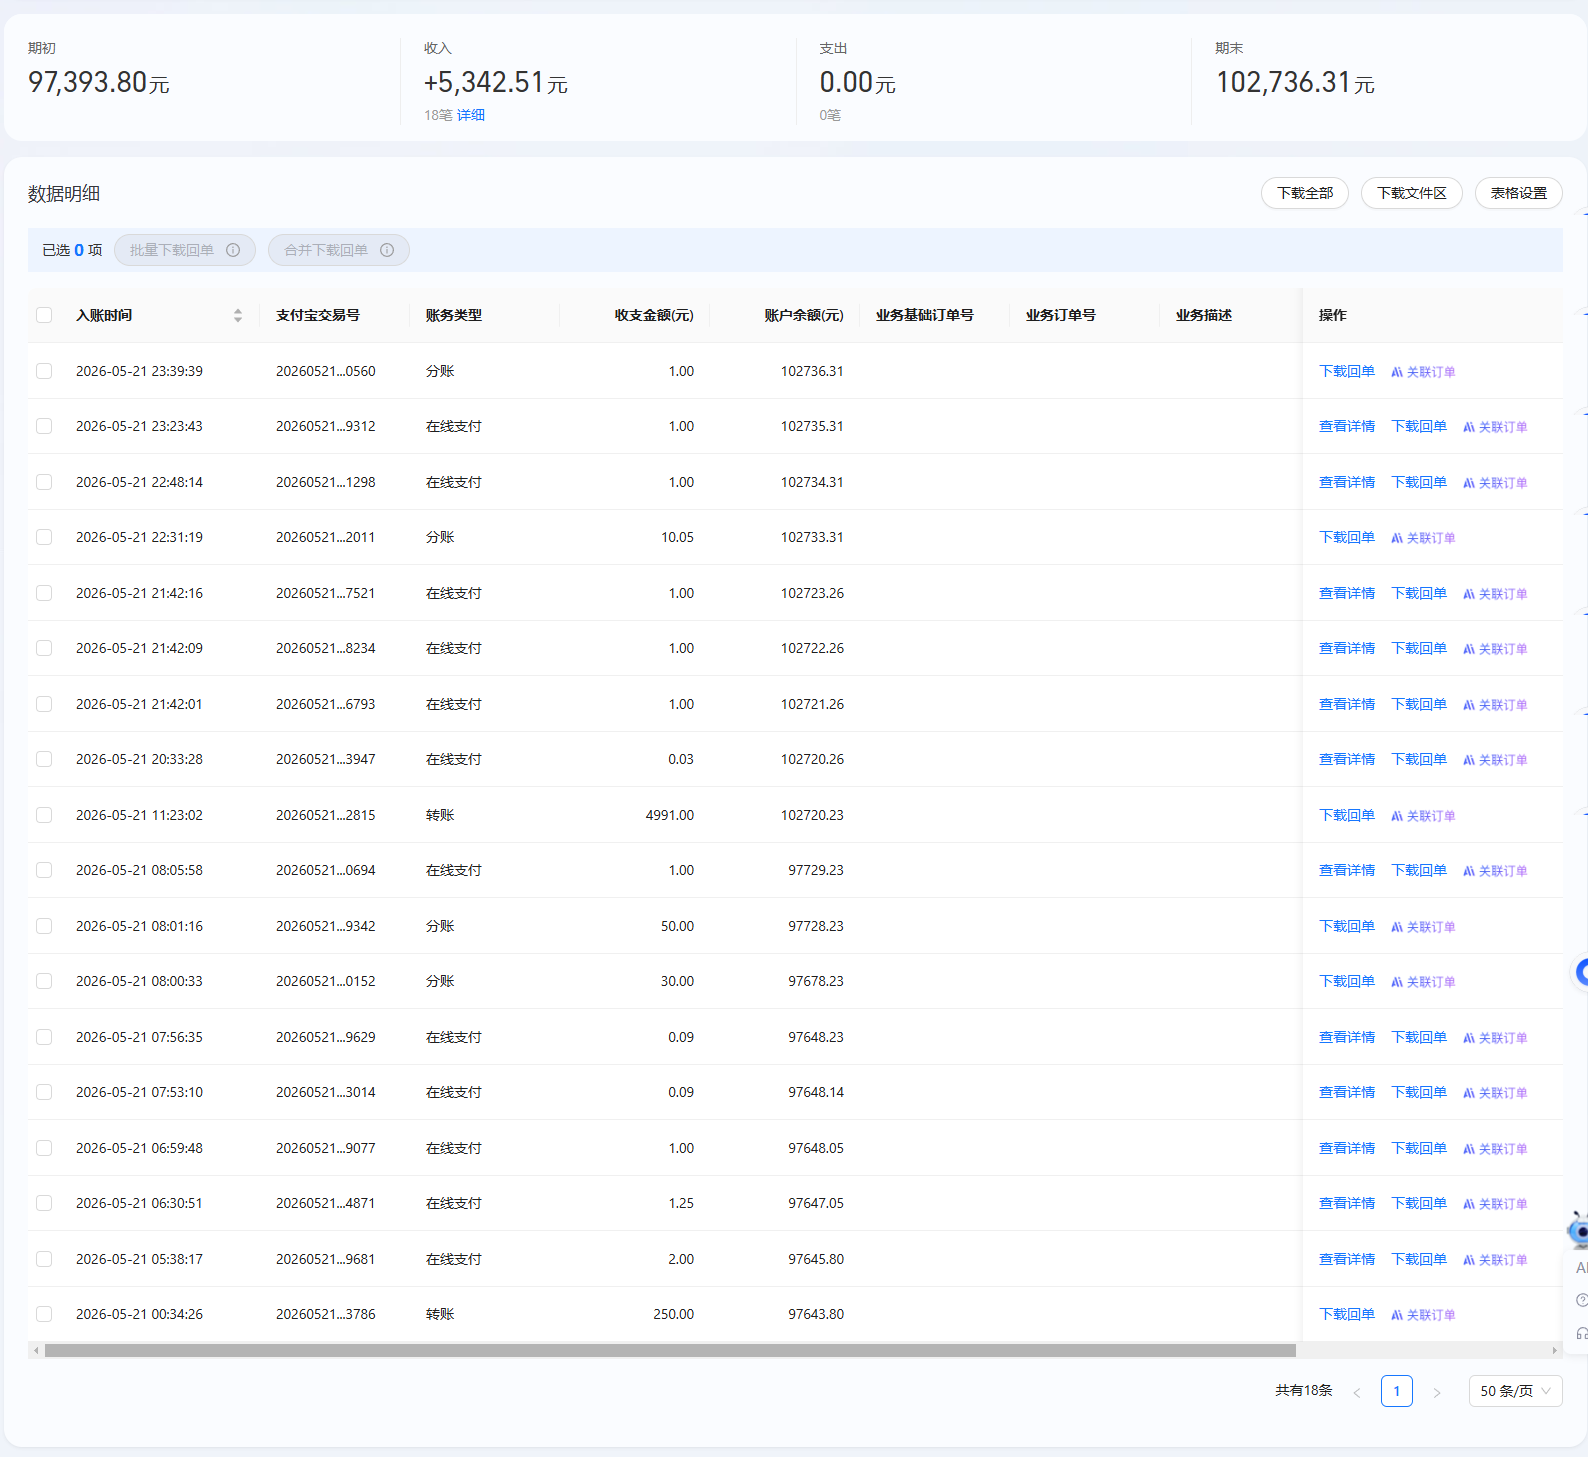Click 下载全部 button

(1305, 193)
